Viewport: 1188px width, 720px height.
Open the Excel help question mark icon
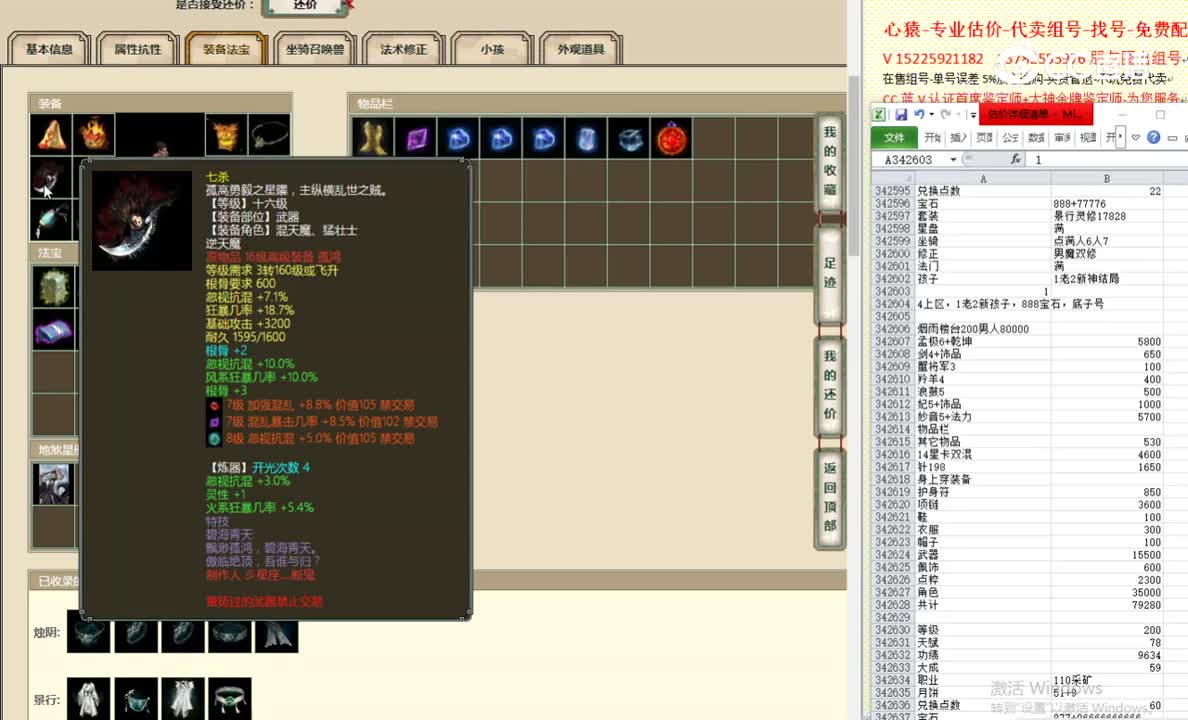tap(1155, 139)
